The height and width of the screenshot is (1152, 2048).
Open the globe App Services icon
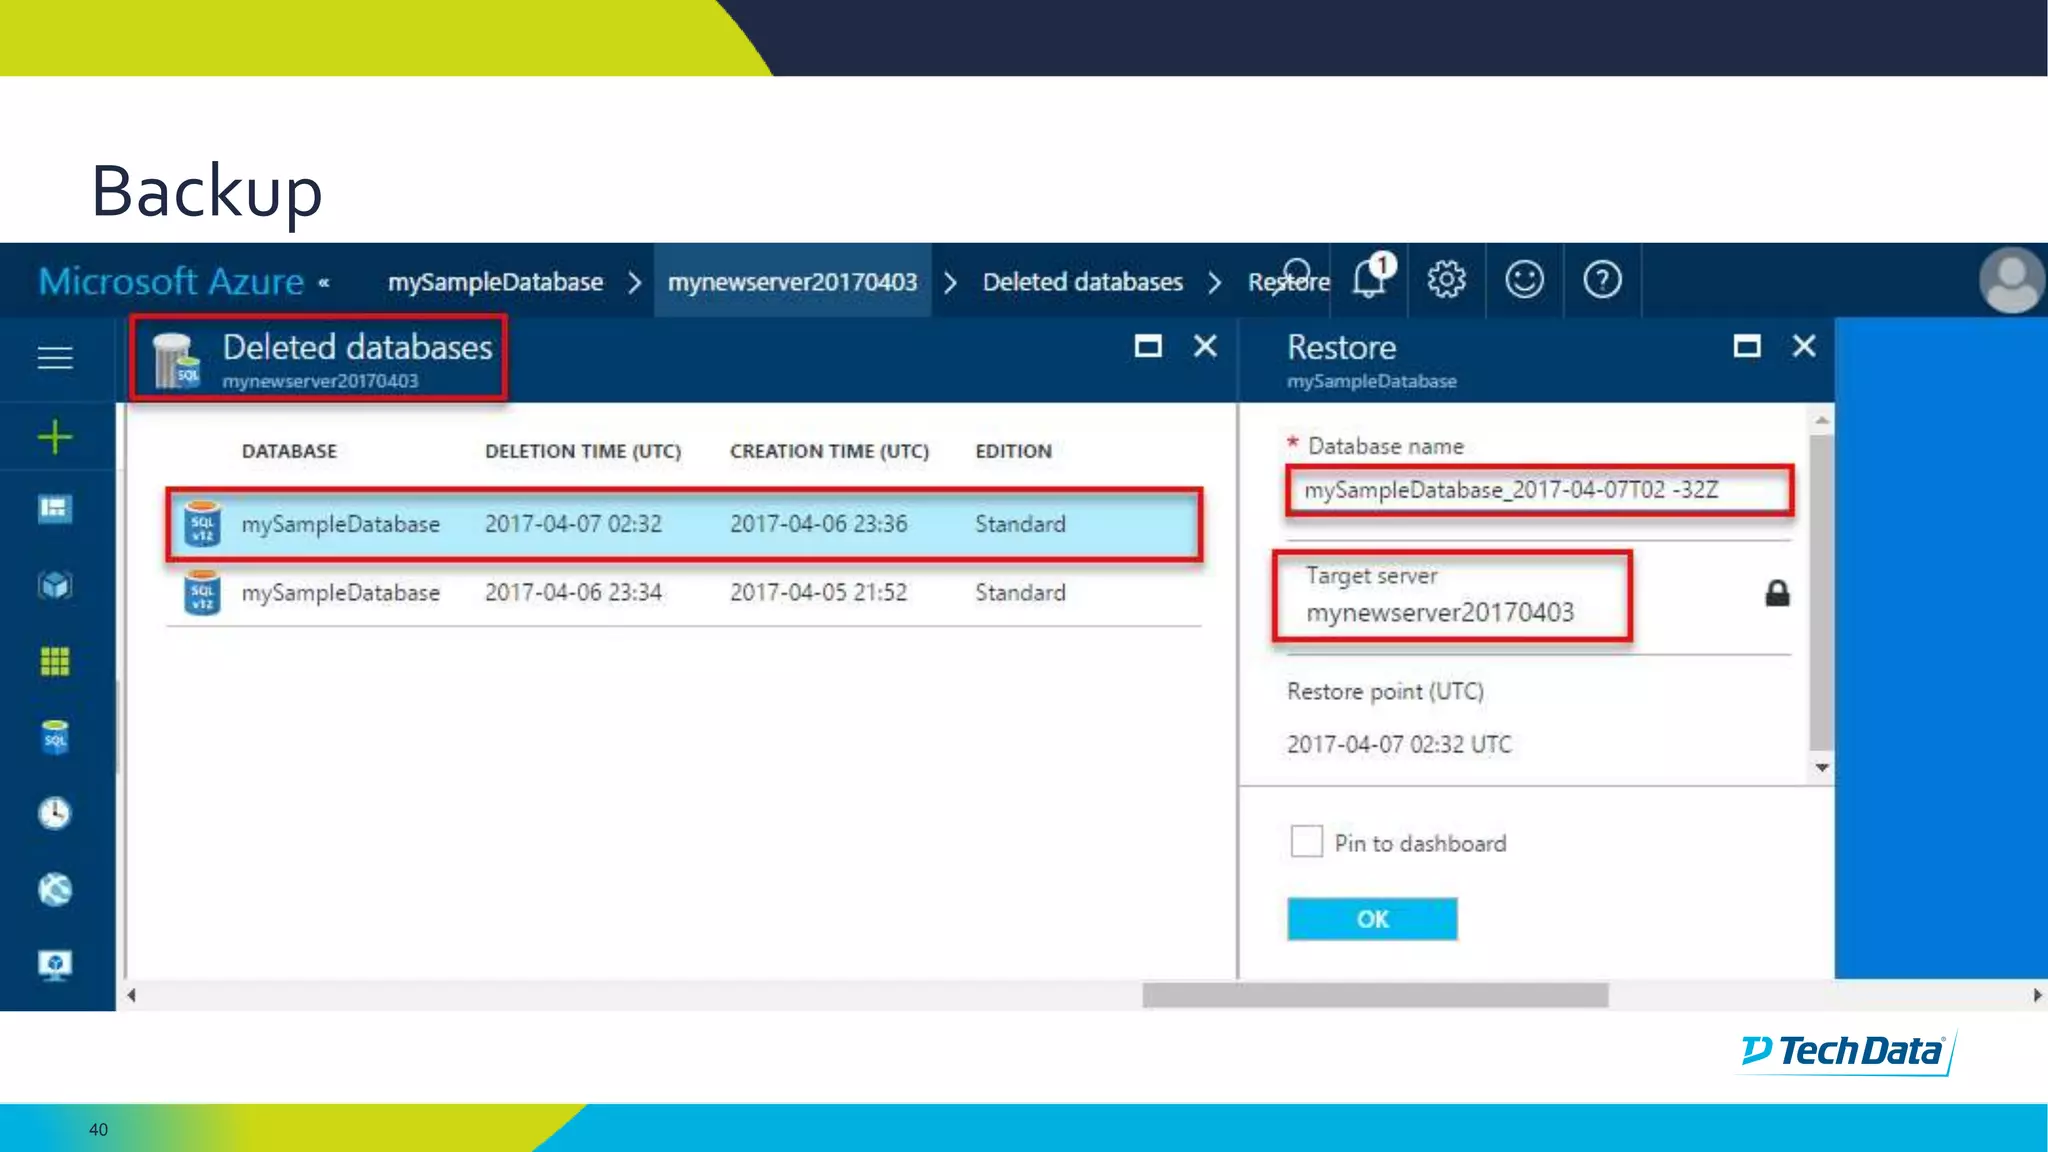tap(55, 889)
